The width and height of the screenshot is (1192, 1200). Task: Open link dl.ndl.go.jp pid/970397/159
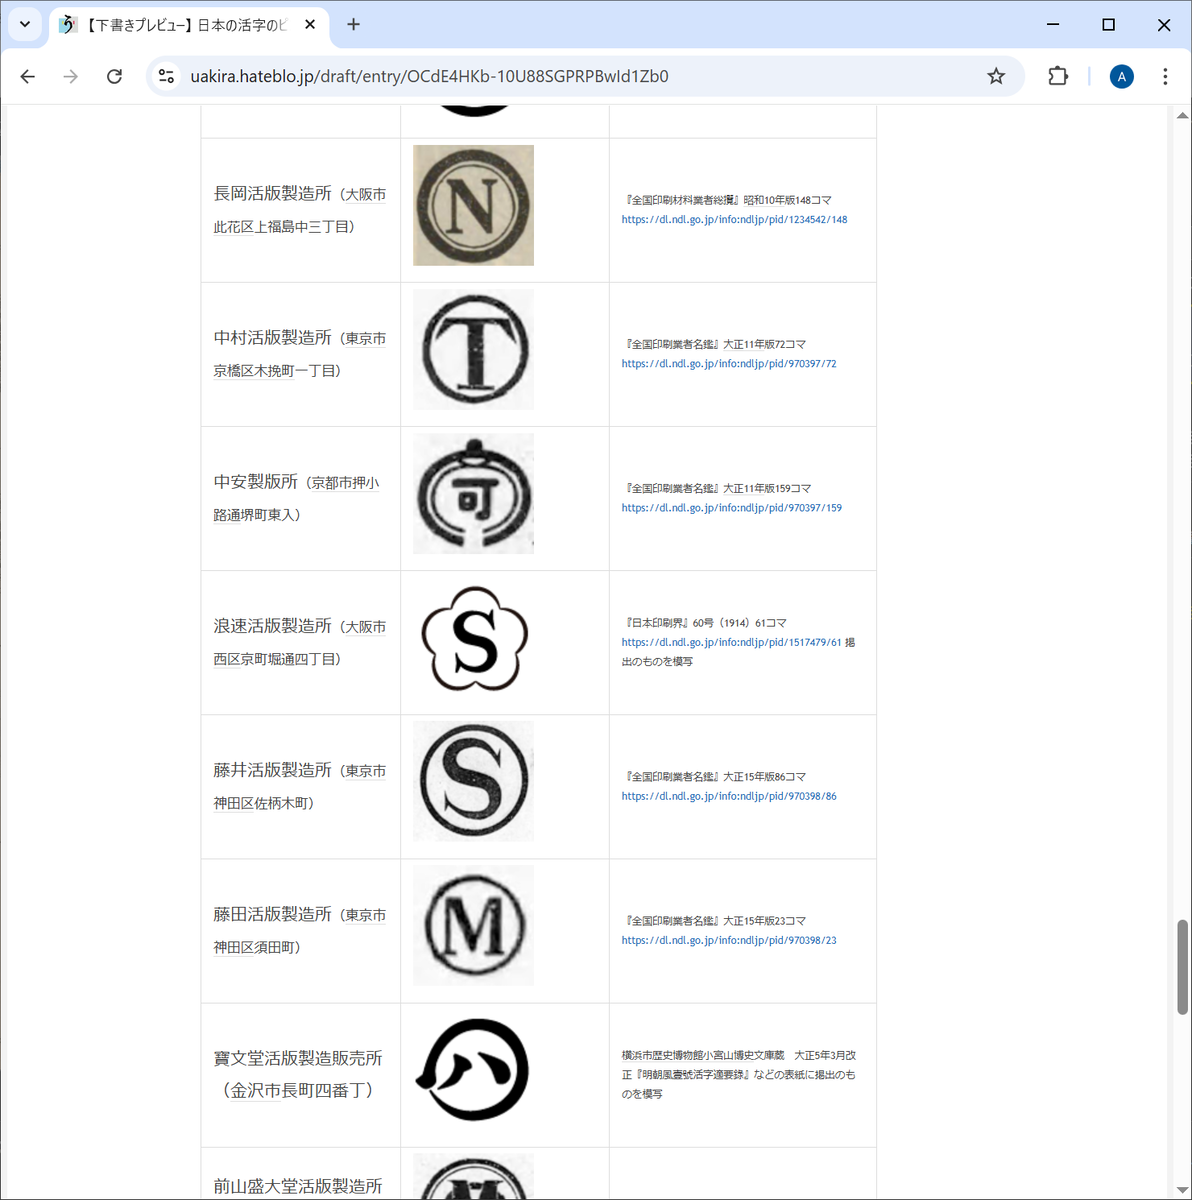click(732, 508)
